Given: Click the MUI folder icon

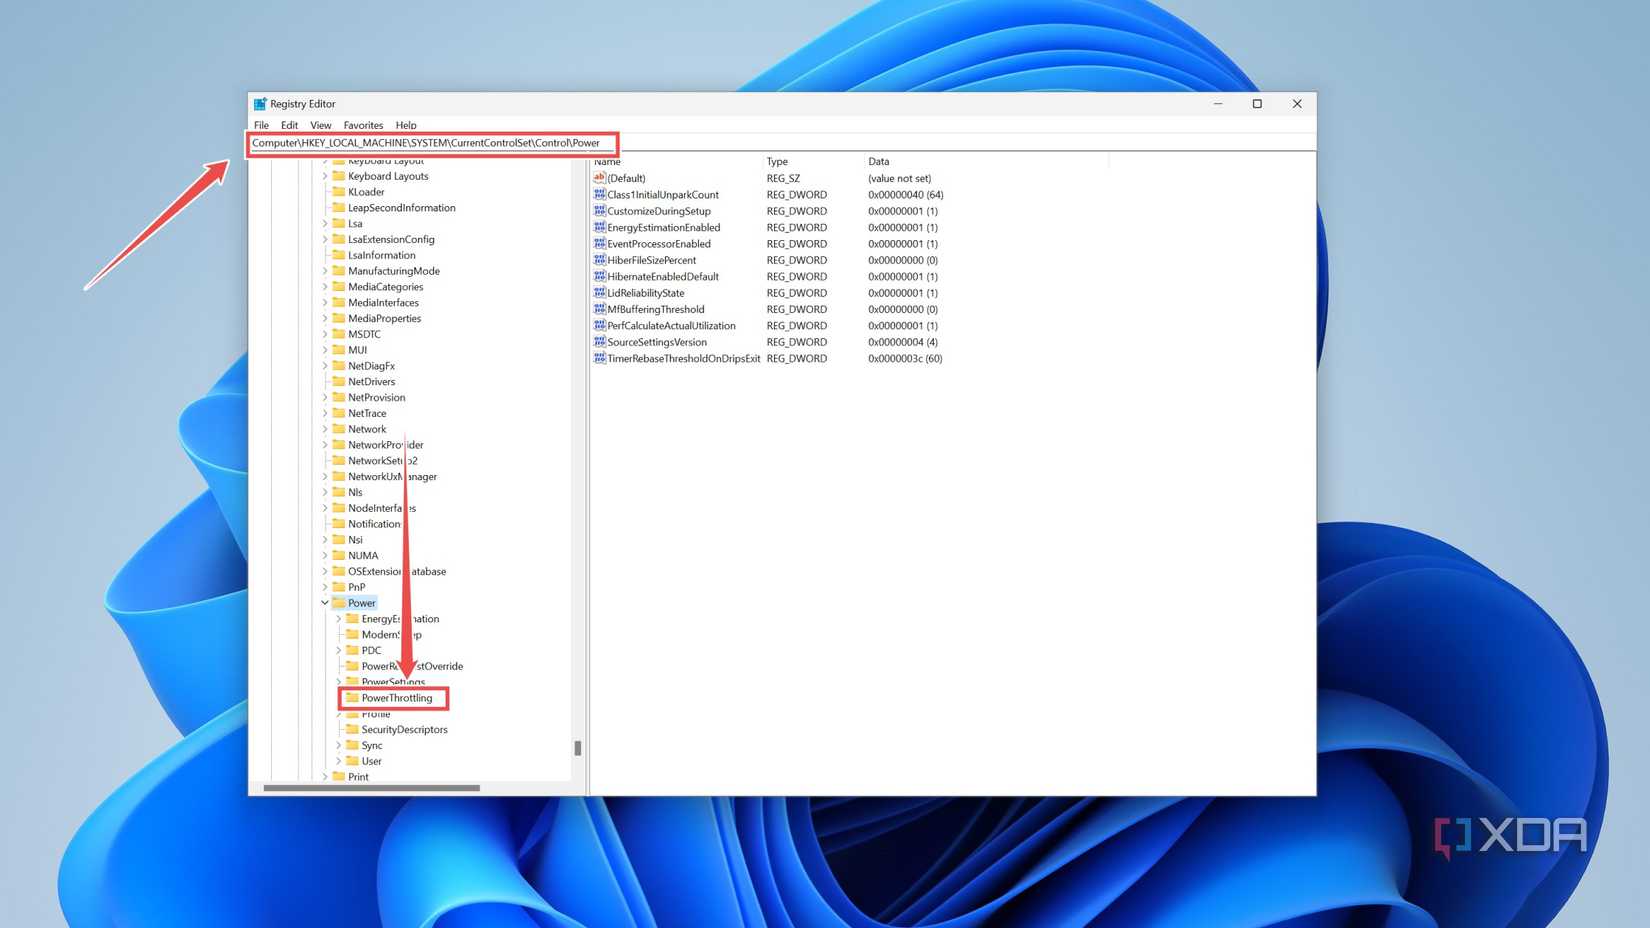Looking at the screenshot, I should tap(339, 350).
